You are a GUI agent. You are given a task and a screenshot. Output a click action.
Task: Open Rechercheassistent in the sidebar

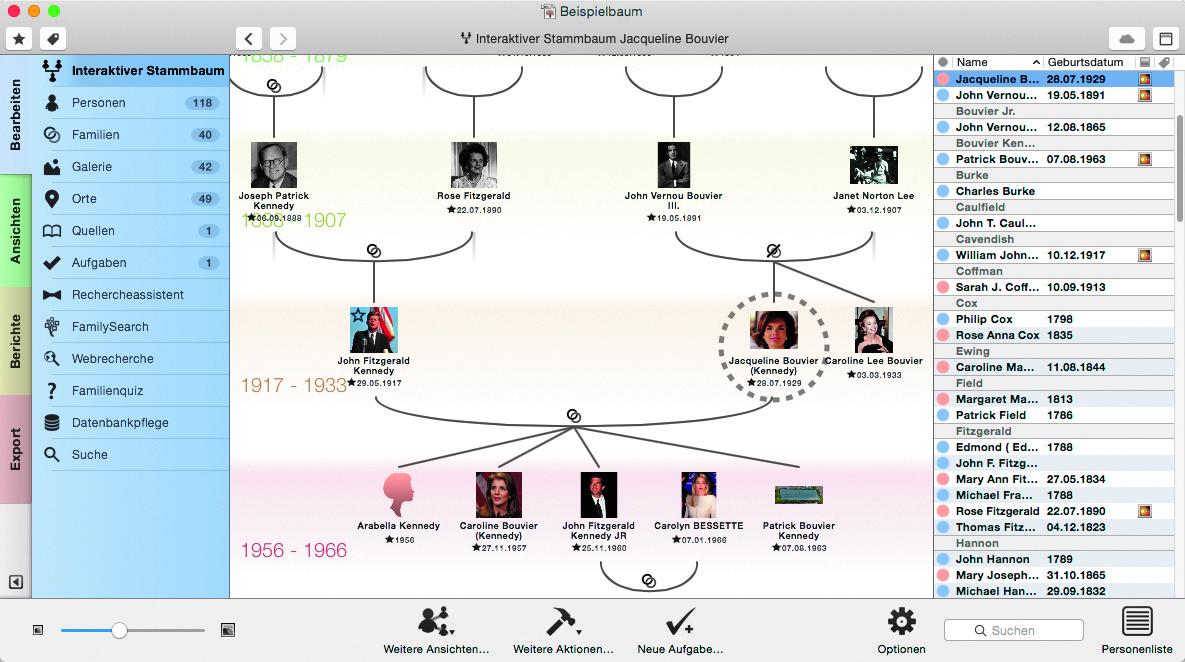coord(127,295)
